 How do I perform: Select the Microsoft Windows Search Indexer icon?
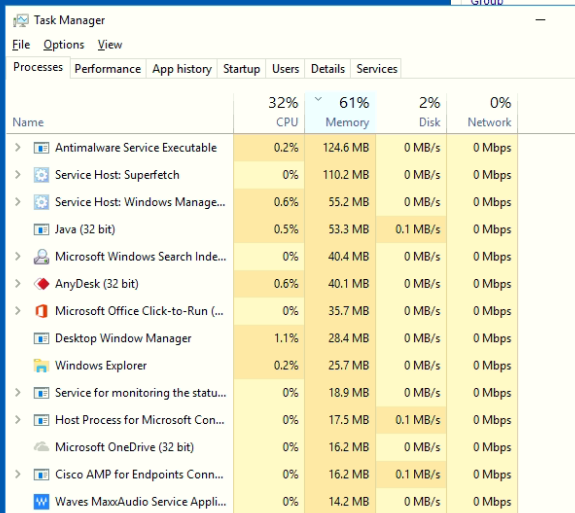coord(41,257)
